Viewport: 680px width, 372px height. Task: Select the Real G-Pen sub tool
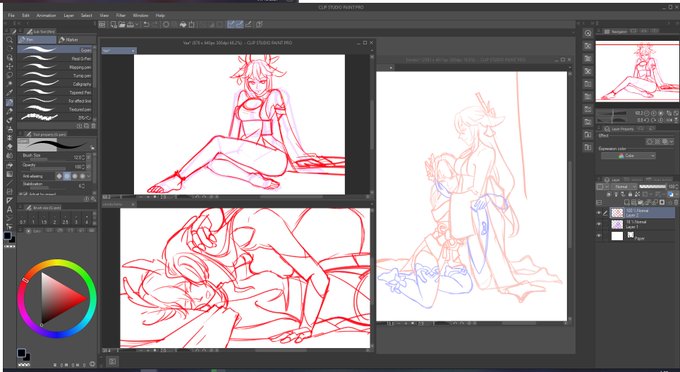[x=55, y=59]
